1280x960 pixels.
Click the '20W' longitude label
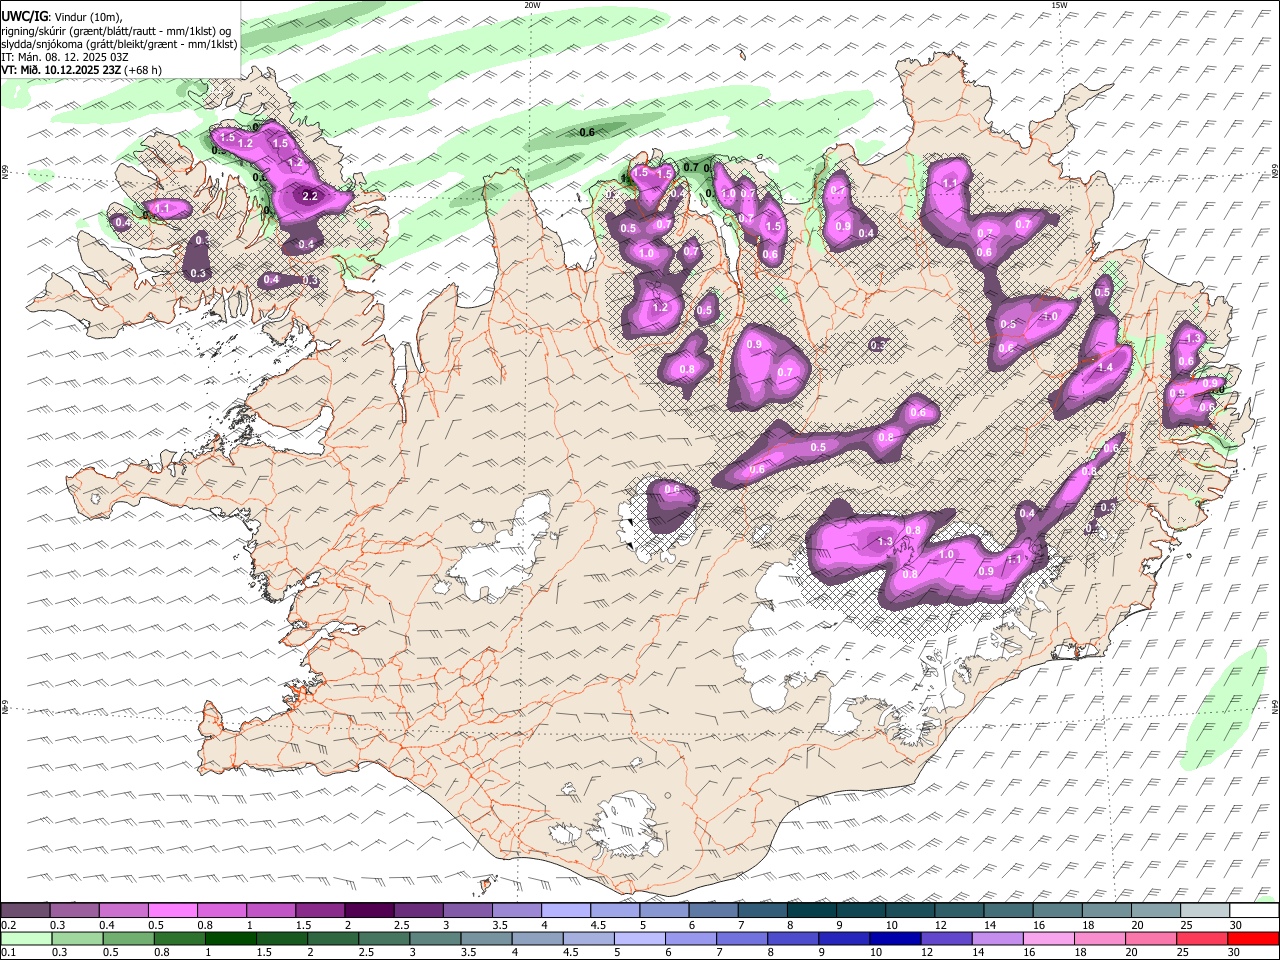pos(532,5)
